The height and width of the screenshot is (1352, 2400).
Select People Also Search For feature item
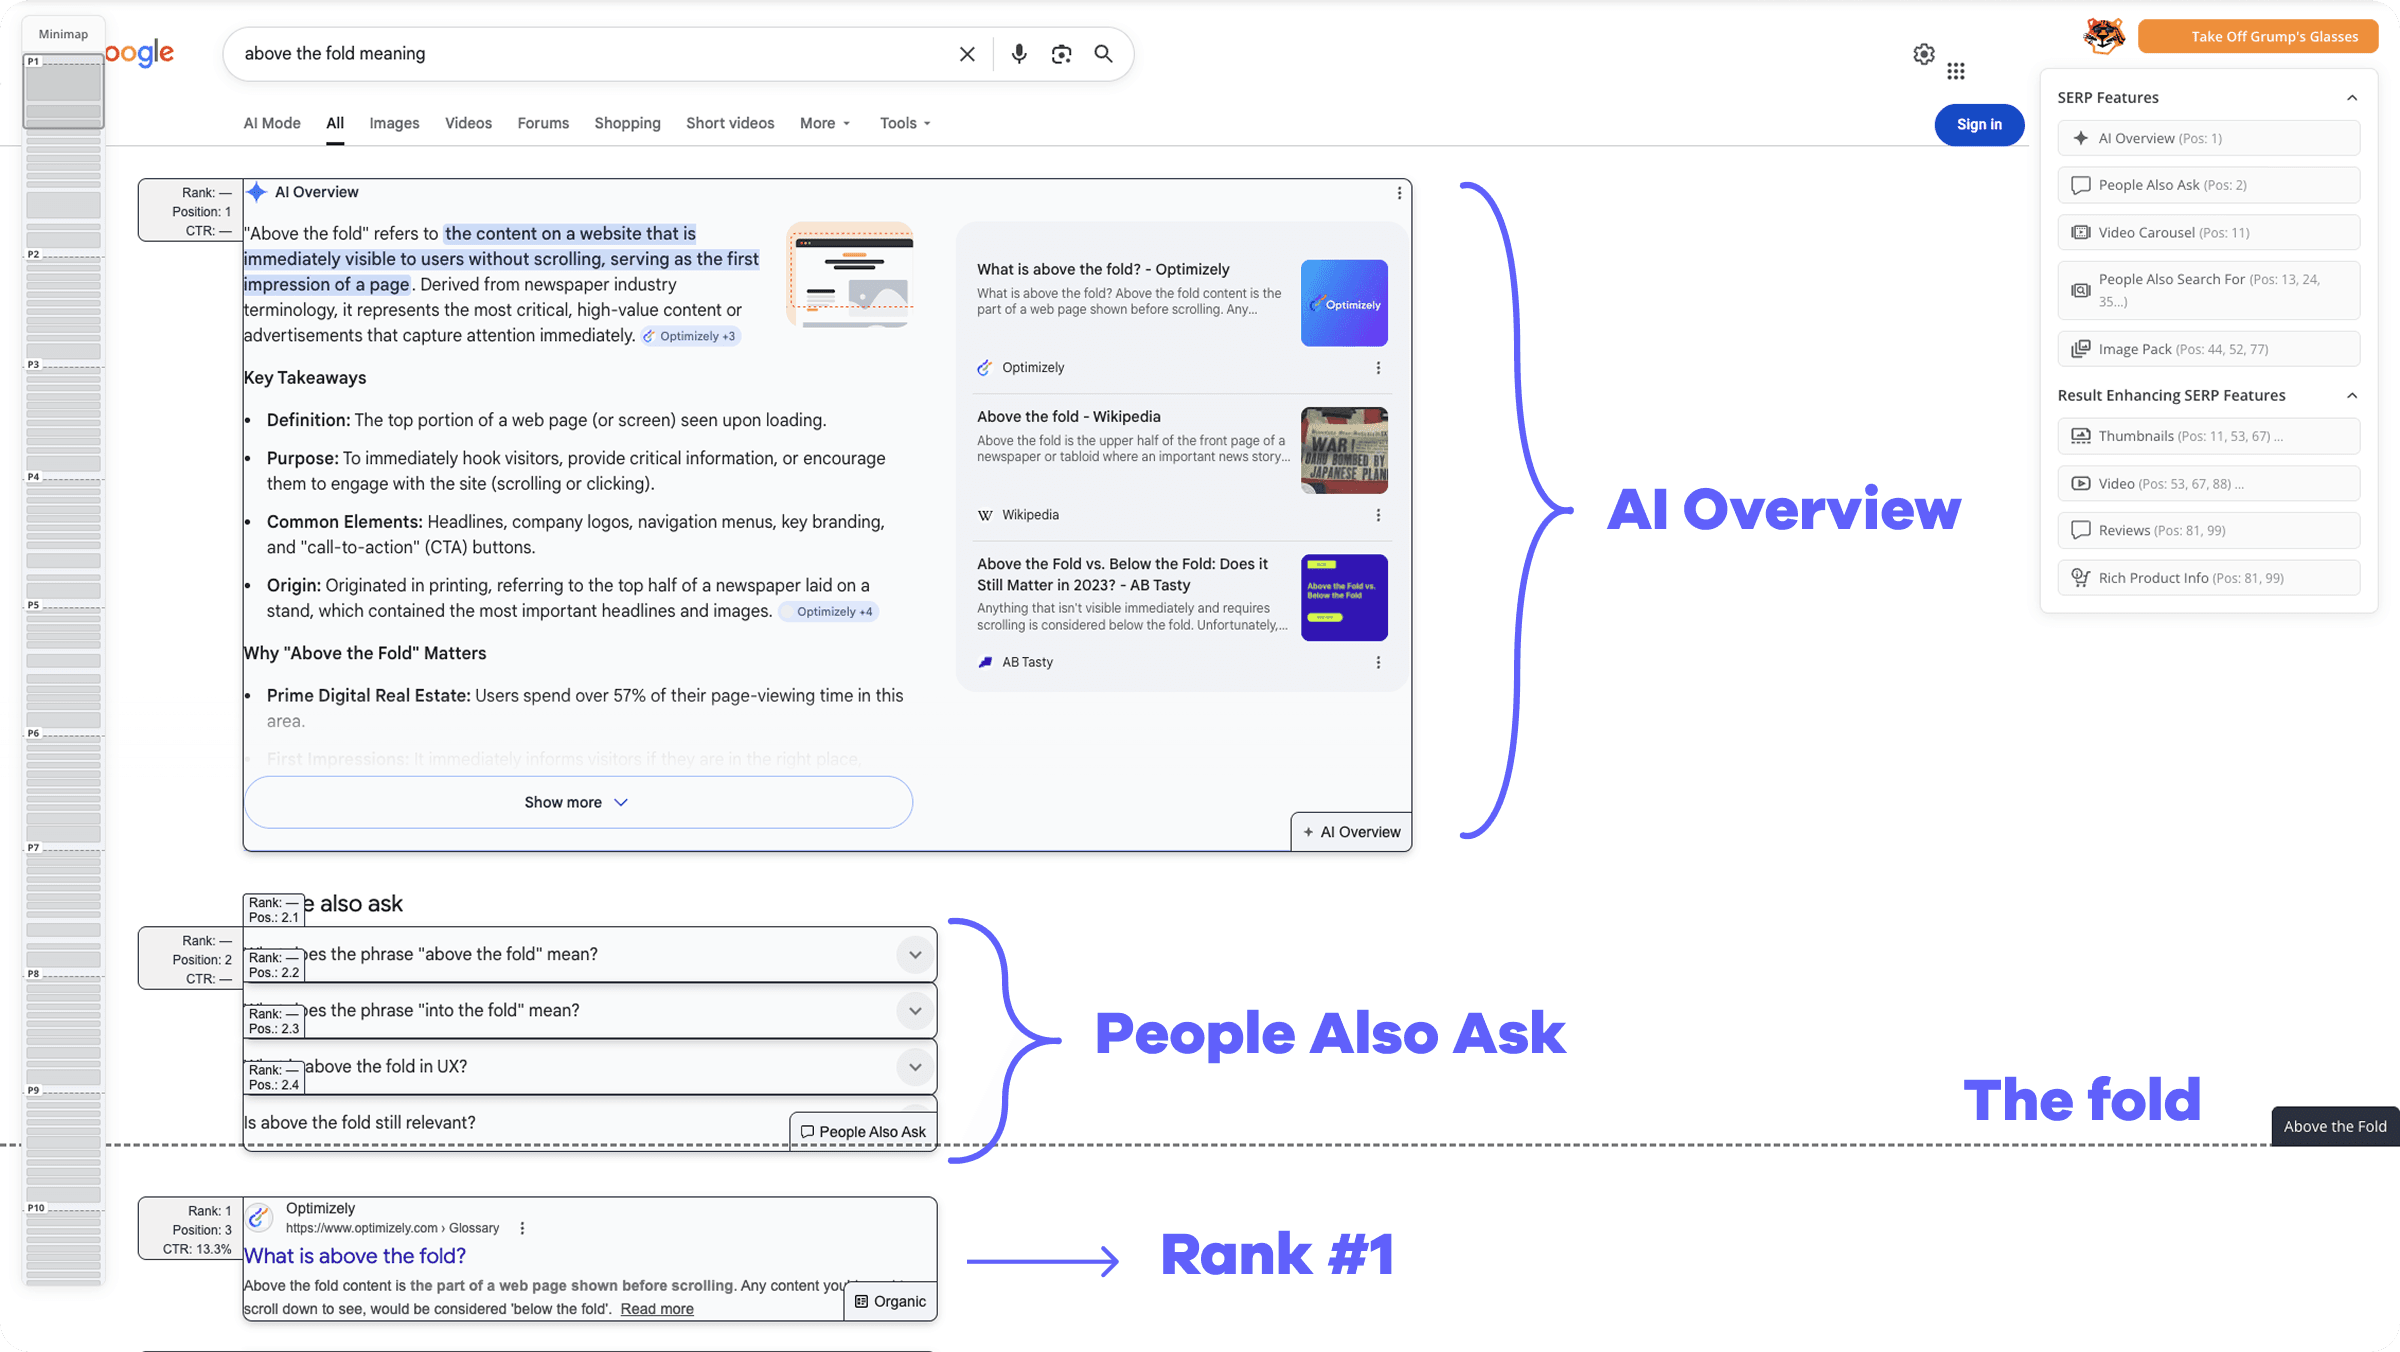[2208, 290]
